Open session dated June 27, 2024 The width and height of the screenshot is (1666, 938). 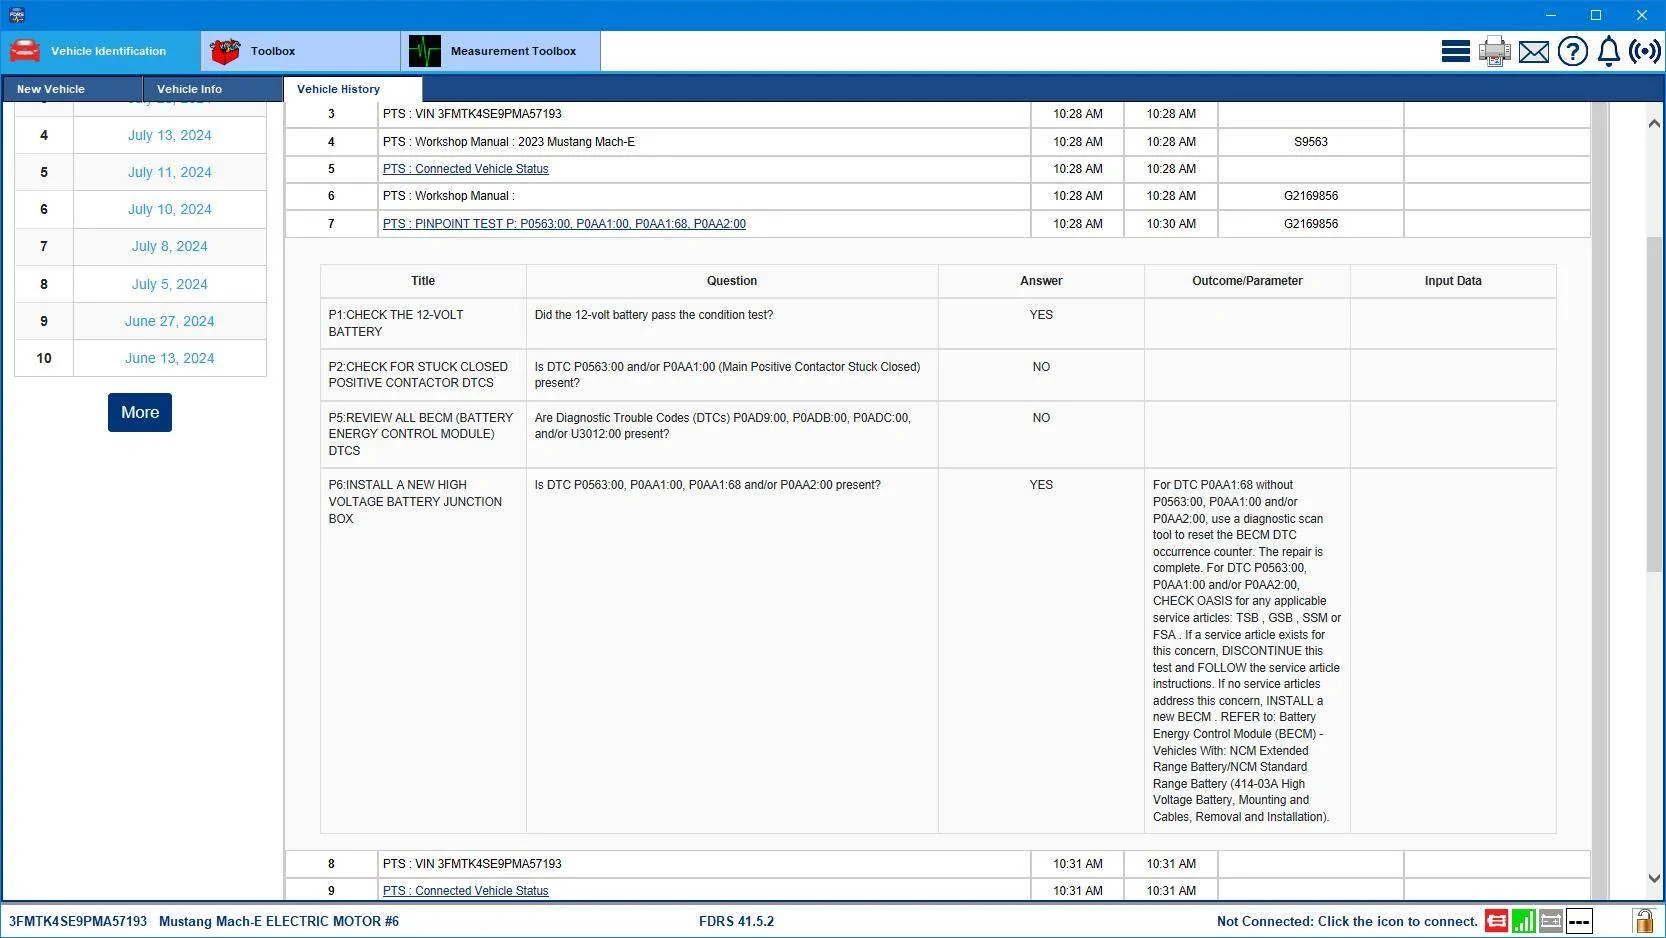click(170, 321)
